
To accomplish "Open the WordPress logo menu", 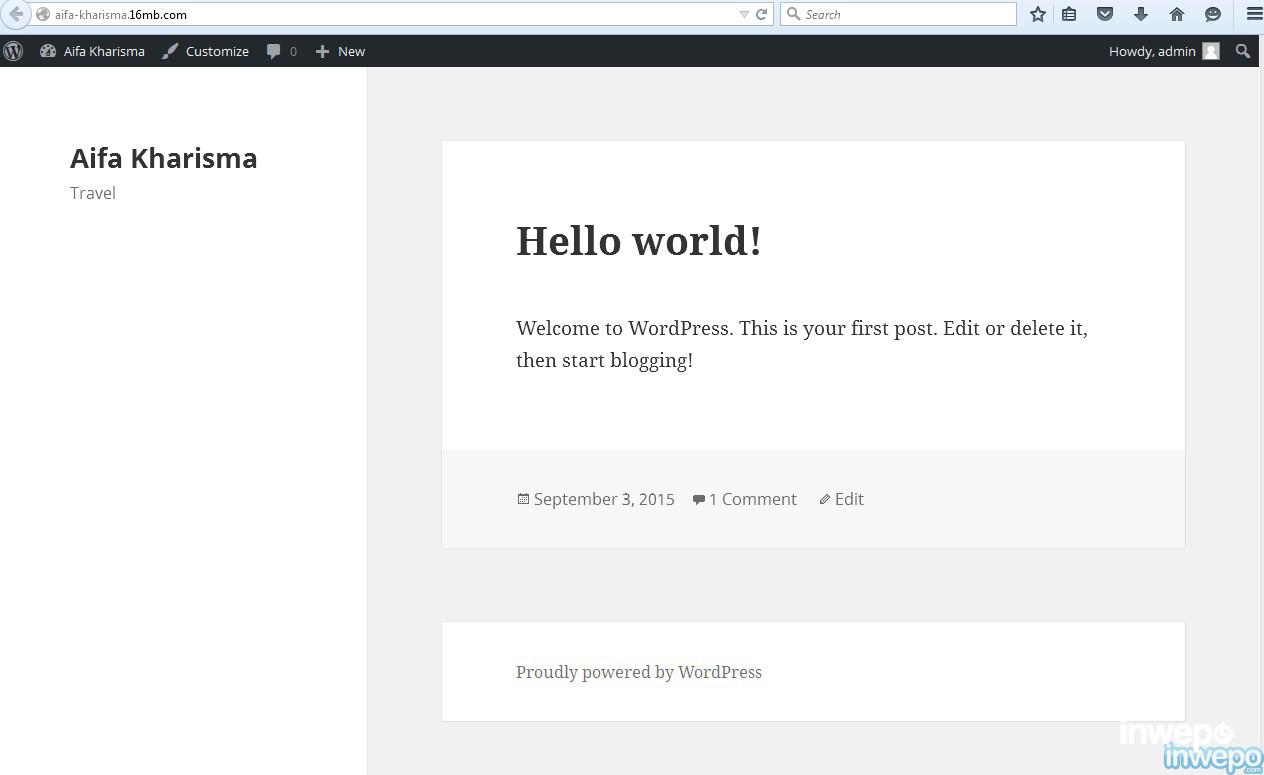I will [x=13, y=51].
